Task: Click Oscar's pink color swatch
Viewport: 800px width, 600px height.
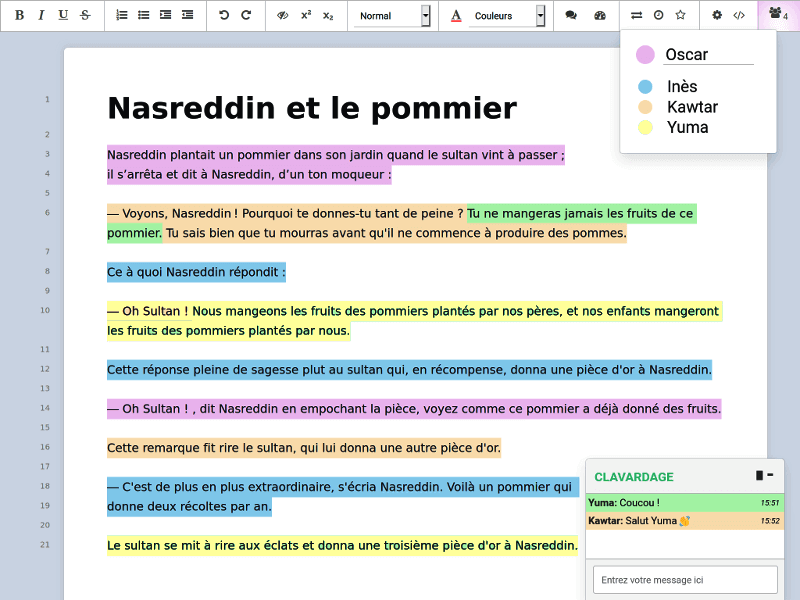Action: (645, 55)
